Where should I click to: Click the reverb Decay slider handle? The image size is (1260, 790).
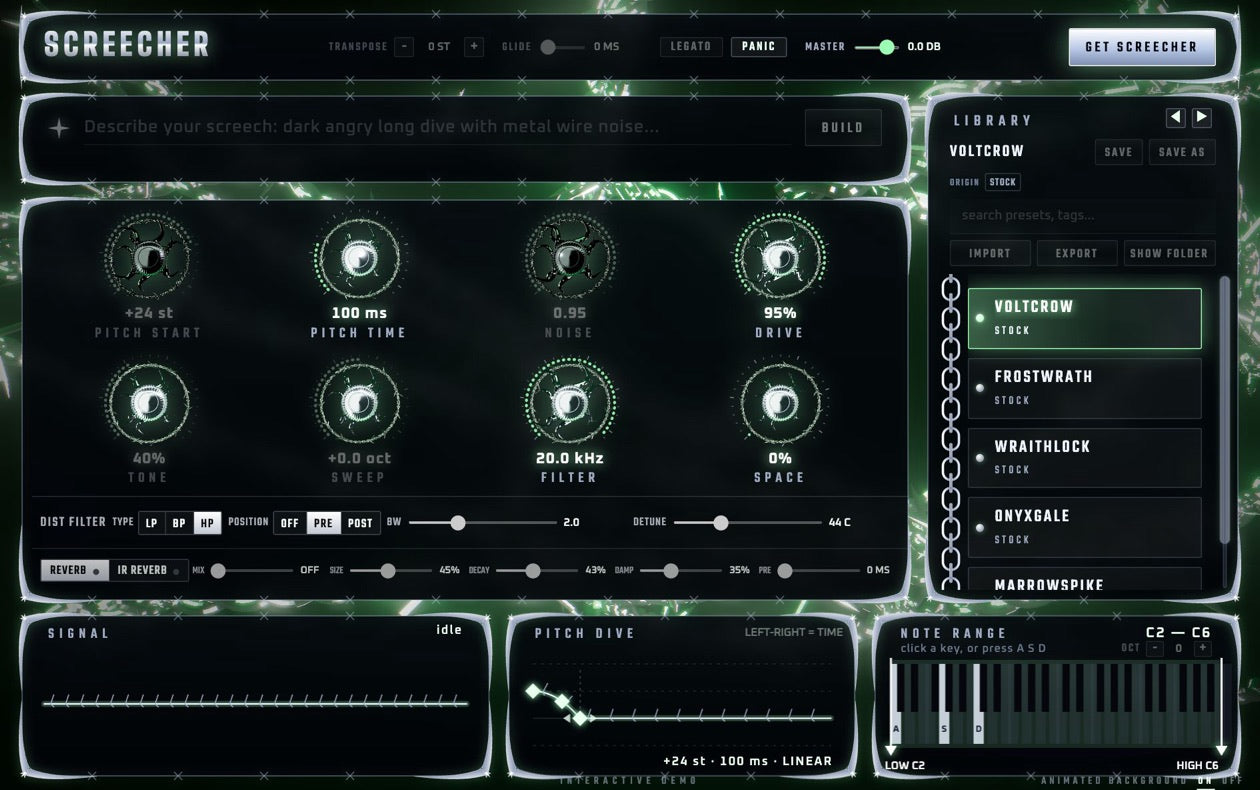pyautogui.click(x=533, y=570)
